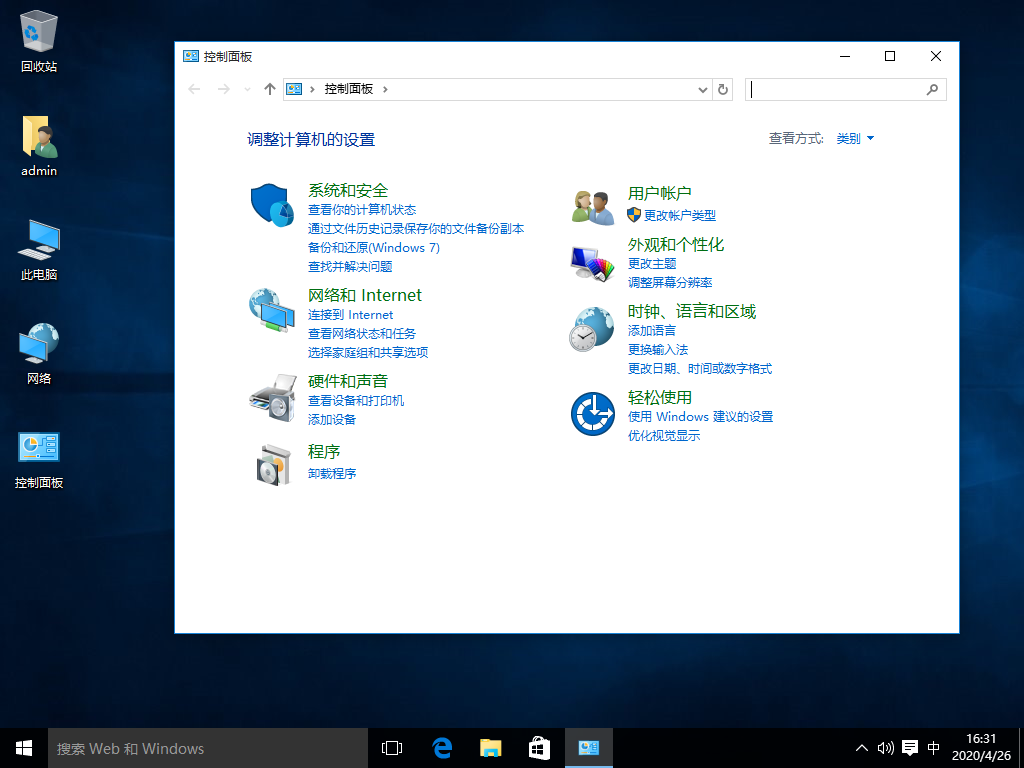Click the 中 input method indicator
The height and width of the screenshot is (768, 1024).
[x=933, y=747]
